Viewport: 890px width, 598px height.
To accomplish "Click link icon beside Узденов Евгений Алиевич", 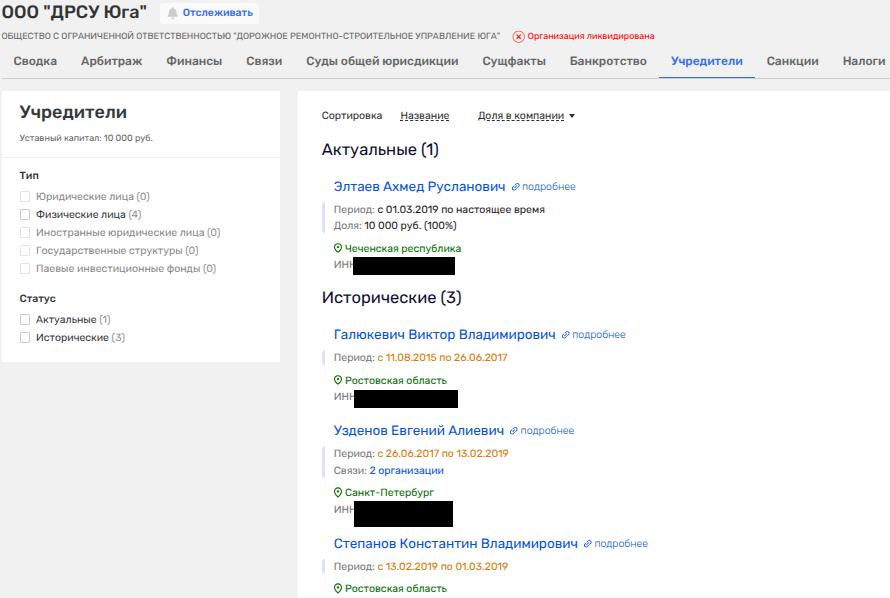I will (x=515, y=431).
